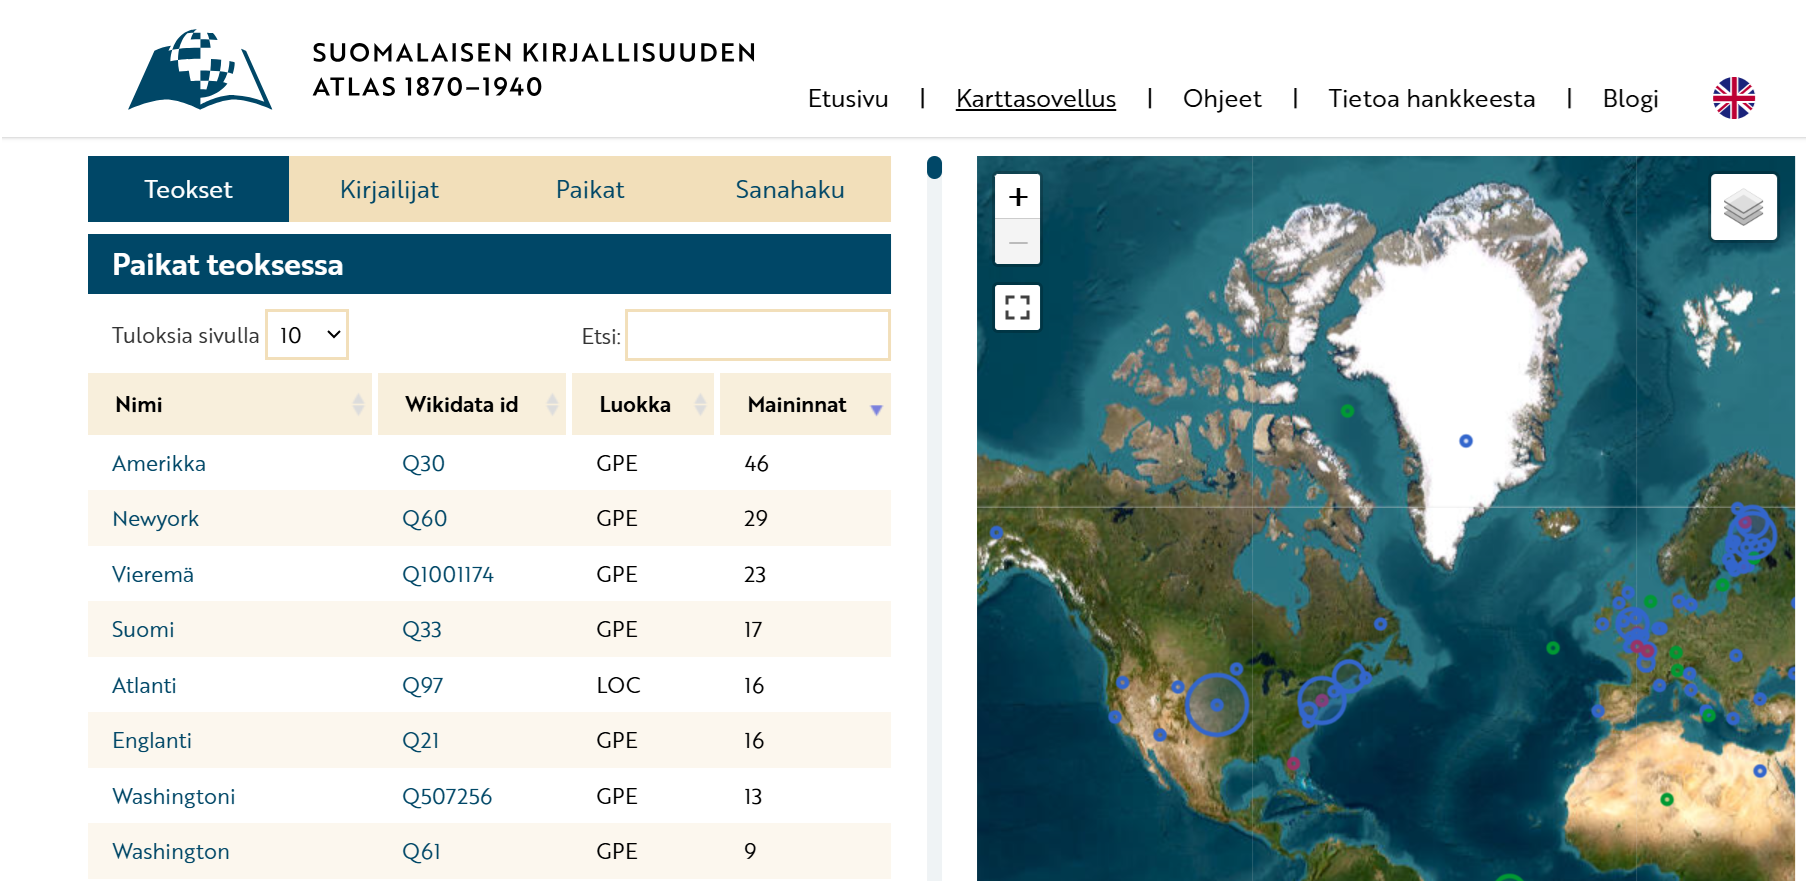Click the blue marker on Greenland
Image resolution: width=1806 pixels, height=893 pixels.
click(x=1465, y=441)
